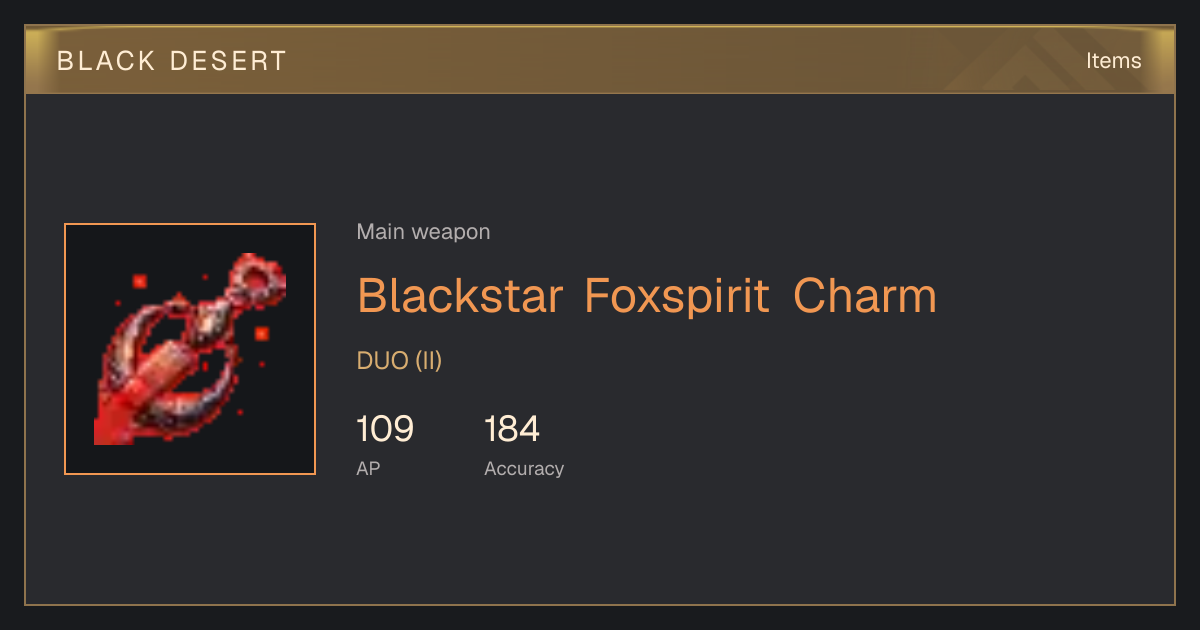This screenshot has height=630, width=1200.
Task: Click the 109 attack power value
Action: click(385, 429)
